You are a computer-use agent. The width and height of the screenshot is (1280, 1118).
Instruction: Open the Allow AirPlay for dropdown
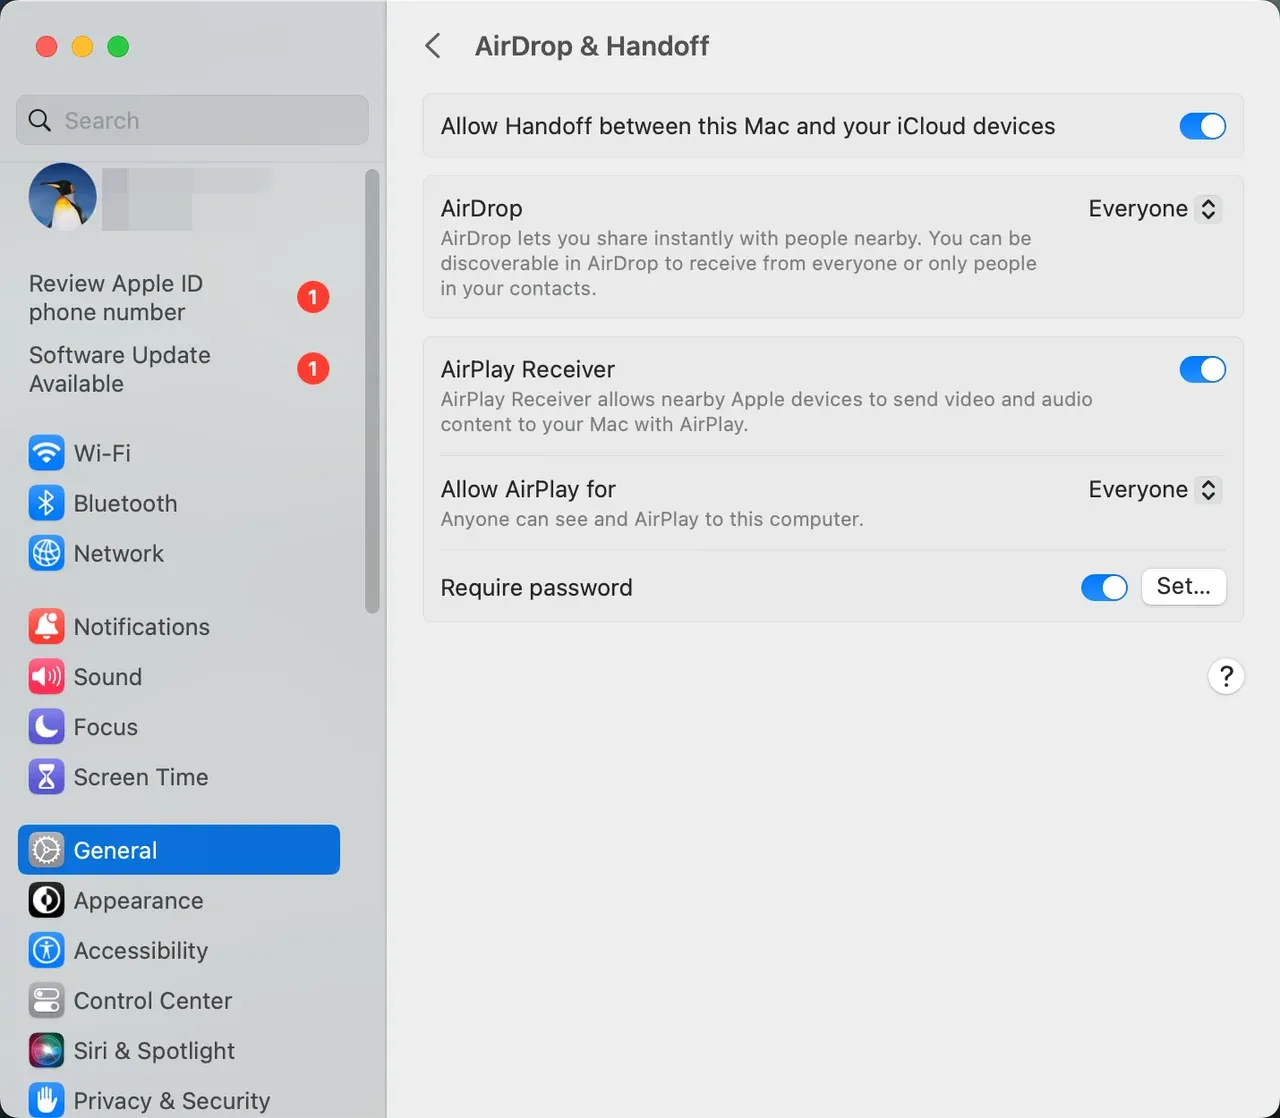[x=1155, y=490]
